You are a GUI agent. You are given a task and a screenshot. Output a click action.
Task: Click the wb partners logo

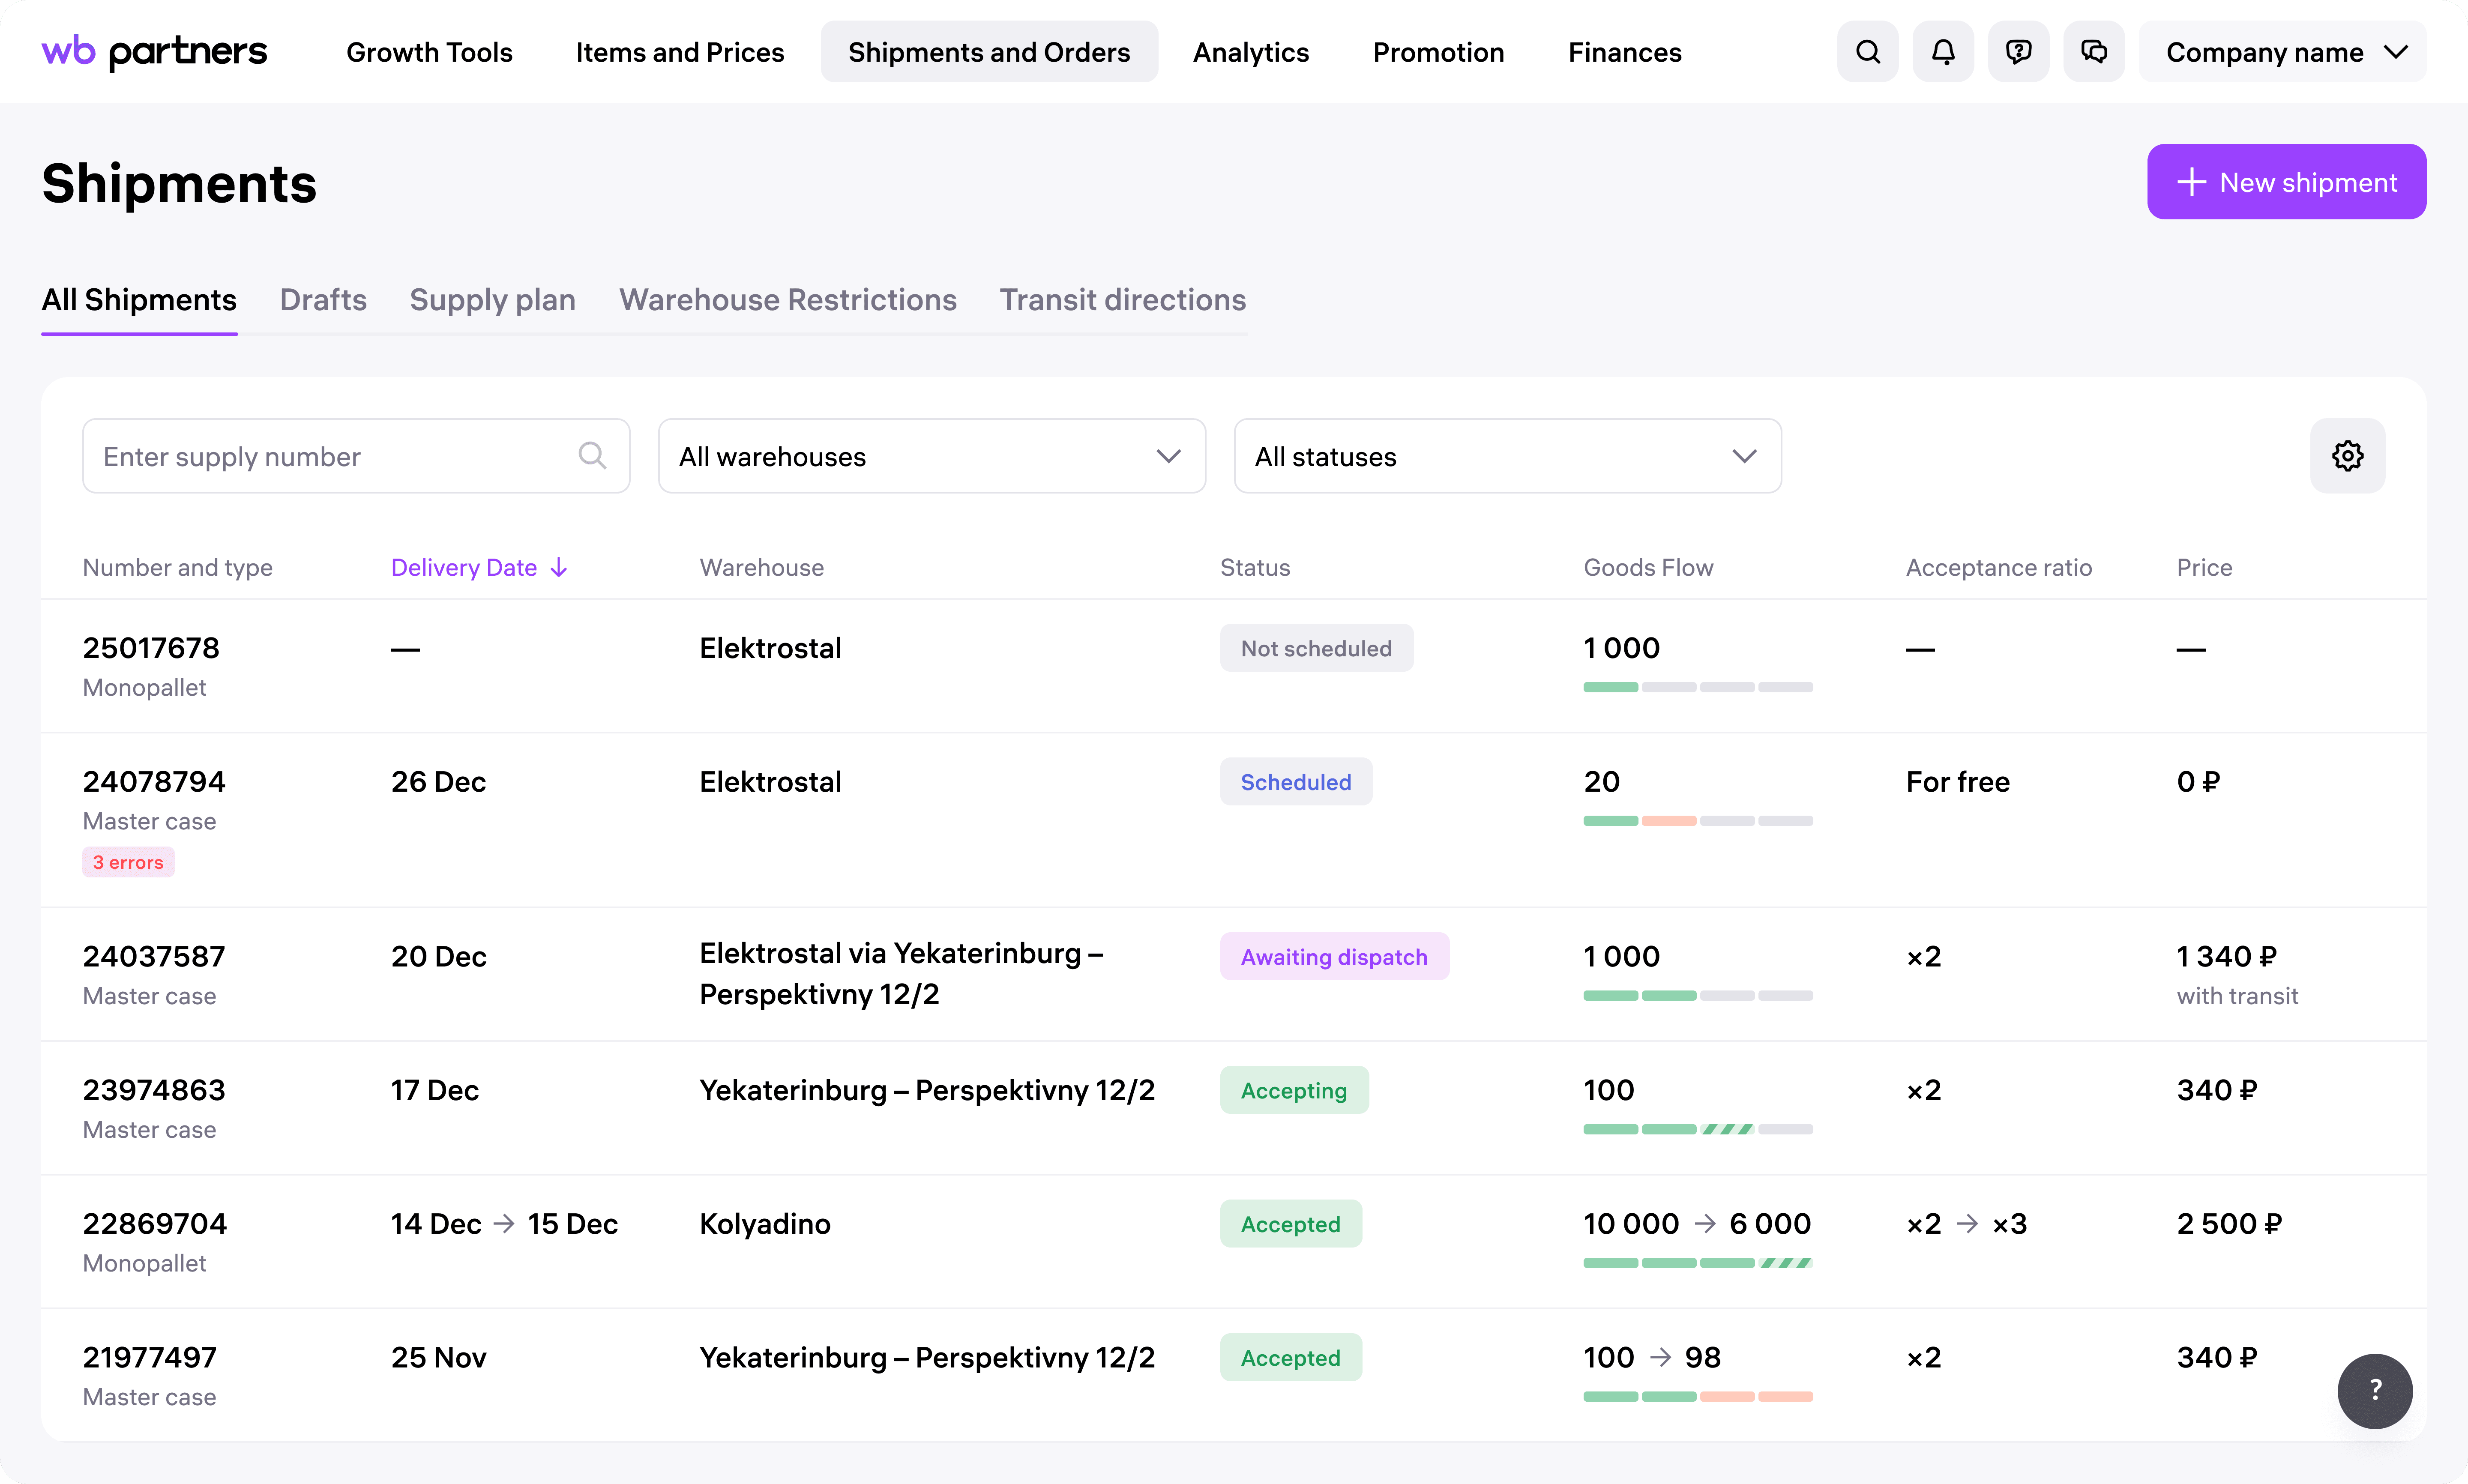(154, 52)
